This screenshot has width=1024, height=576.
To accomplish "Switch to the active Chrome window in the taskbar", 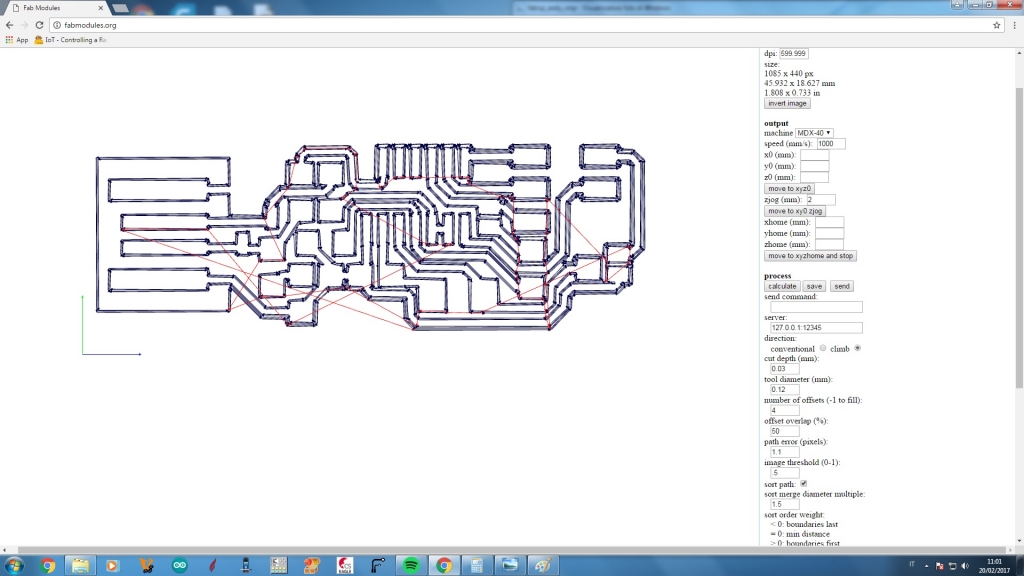I will click(x=444, y=565).
